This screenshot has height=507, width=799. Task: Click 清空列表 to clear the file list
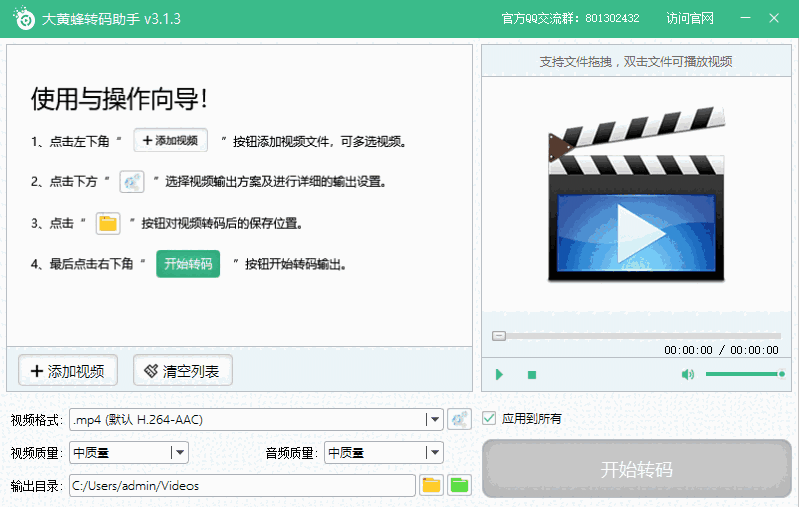tap(183, 371)
